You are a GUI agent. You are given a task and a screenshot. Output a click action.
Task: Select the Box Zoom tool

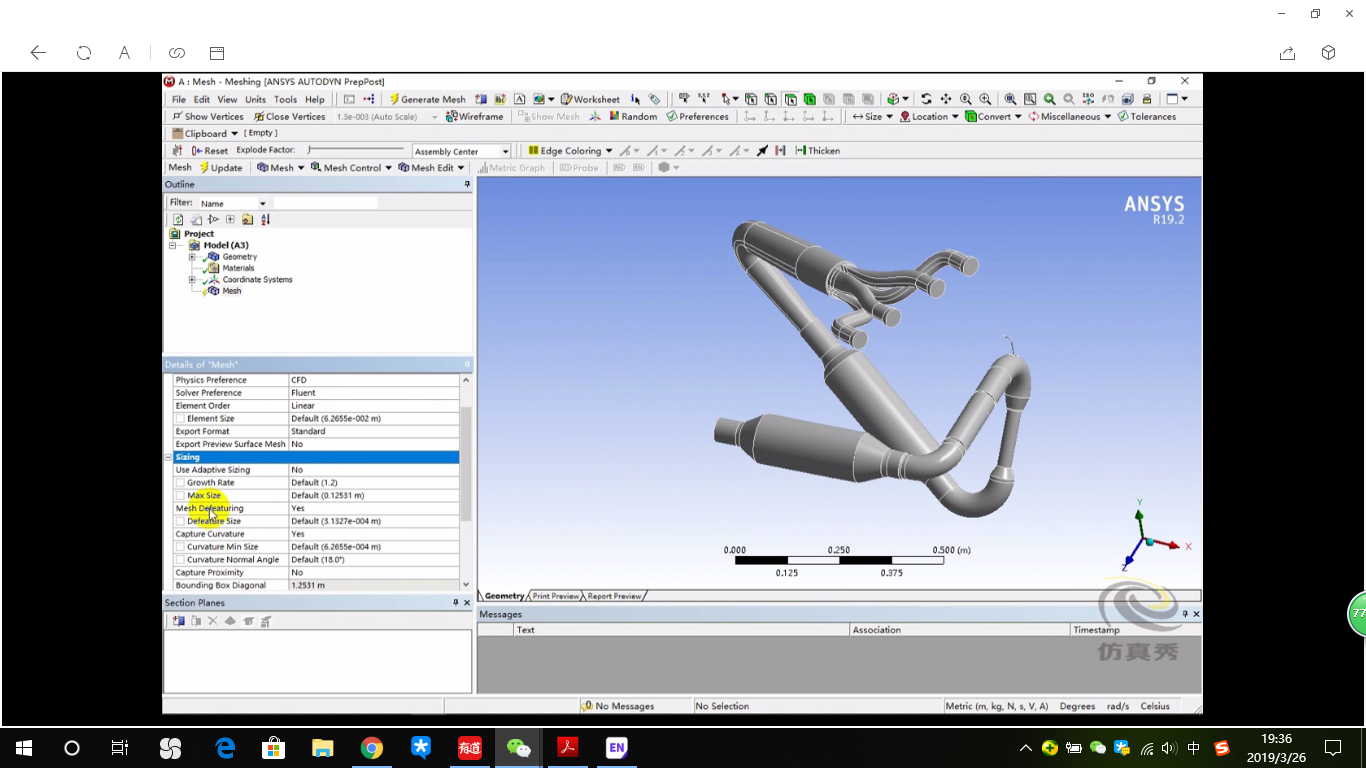pos(985,99)
